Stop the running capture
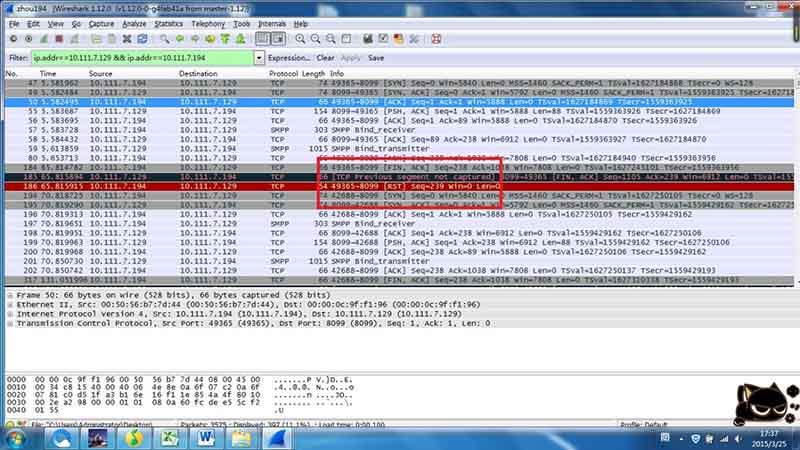The height and width of the screenshot is (450, 800). 59,39
